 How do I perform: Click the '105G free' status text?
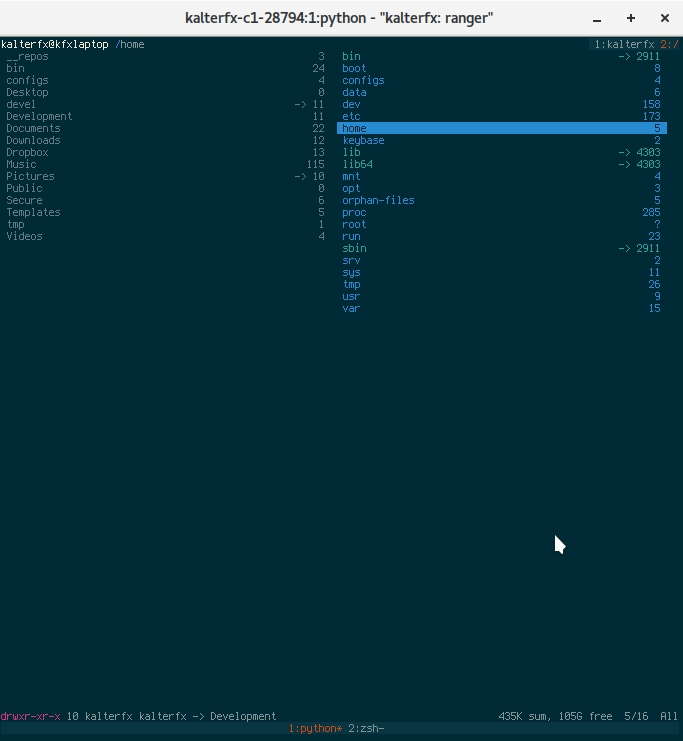(x=585, y=716)
